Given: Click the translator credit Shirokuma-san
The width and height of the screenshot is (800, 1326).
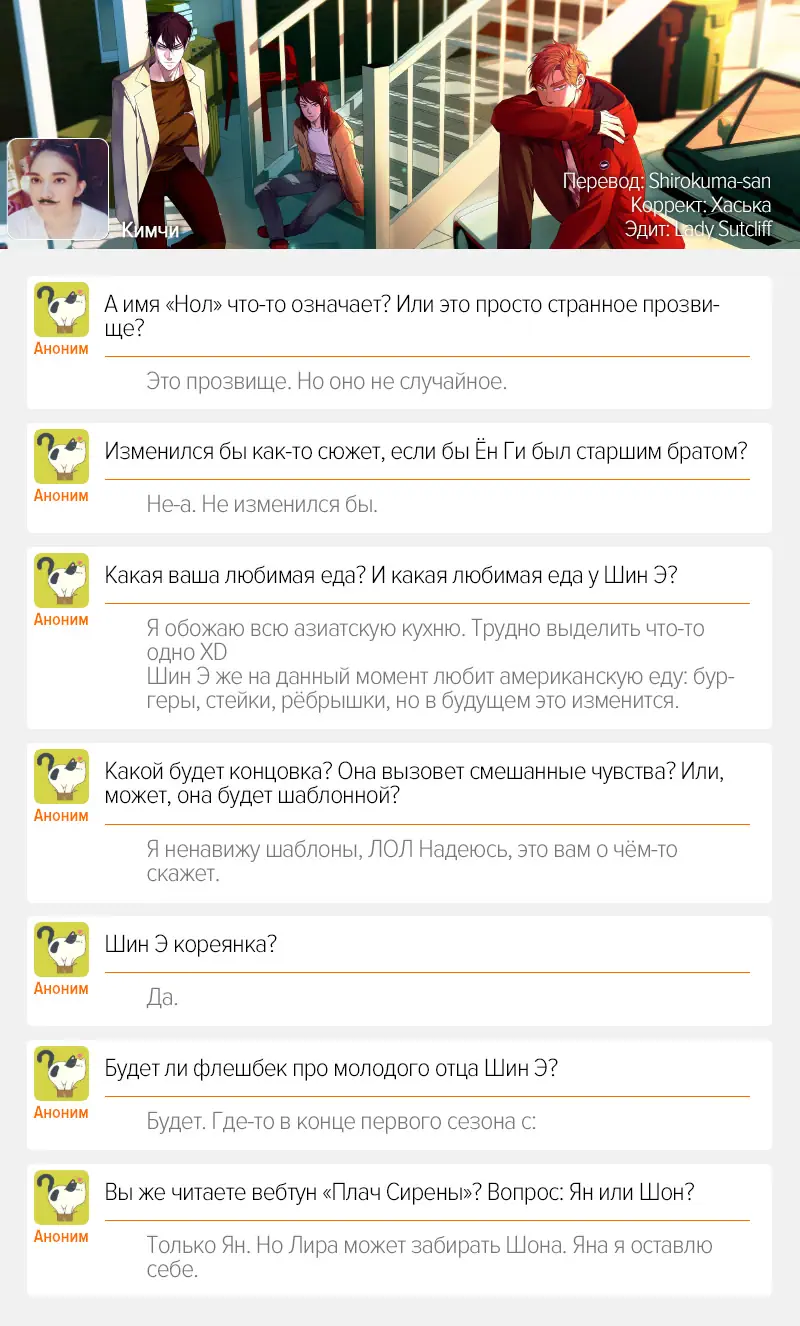Looking at the screenshot, I should tap(709, 182).
